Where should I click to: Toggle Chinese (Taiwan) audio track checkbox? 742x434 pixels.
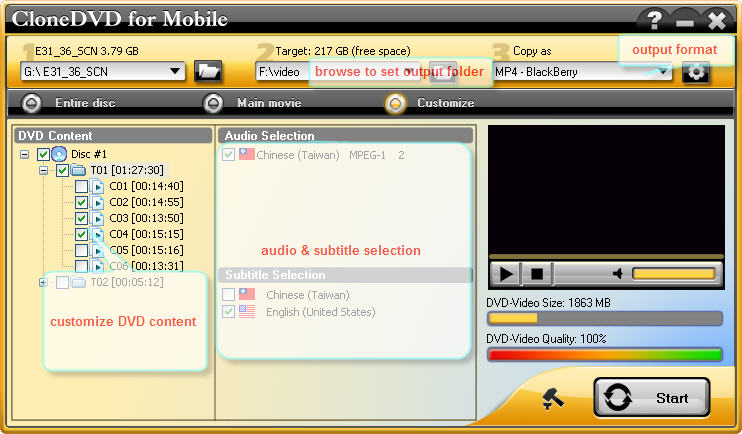(x=229, y=154)
